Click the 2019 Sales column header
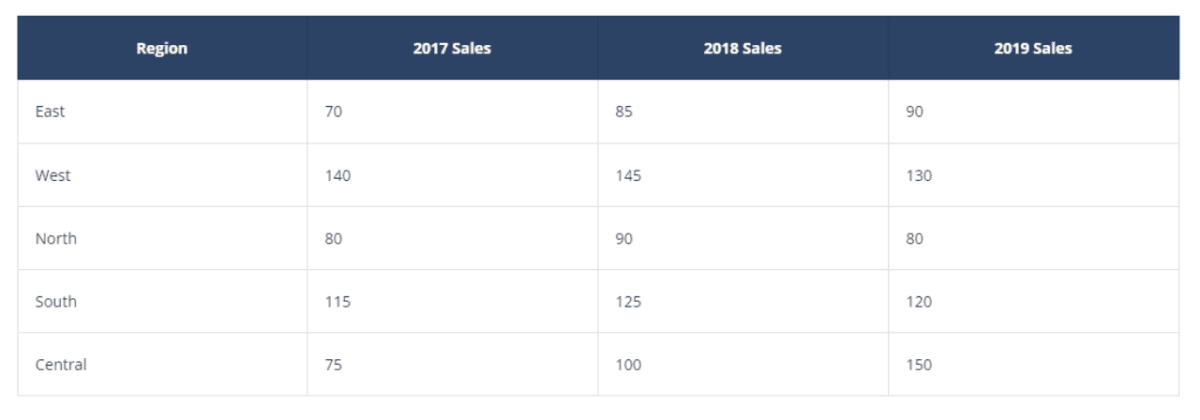 pyautogui.click(x=1034, y=48)
